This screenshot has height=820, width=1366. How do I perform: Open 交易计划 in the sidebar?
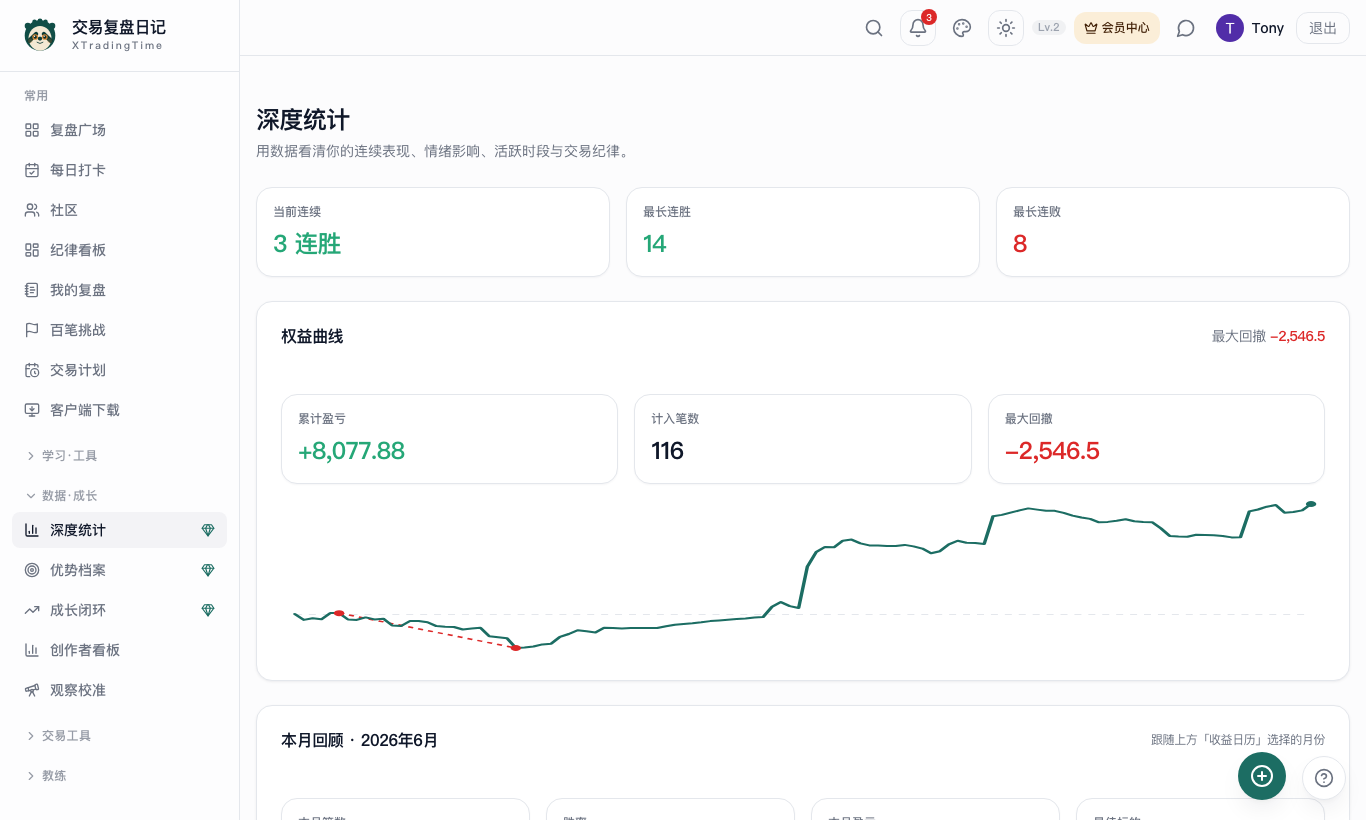point(119,370)
